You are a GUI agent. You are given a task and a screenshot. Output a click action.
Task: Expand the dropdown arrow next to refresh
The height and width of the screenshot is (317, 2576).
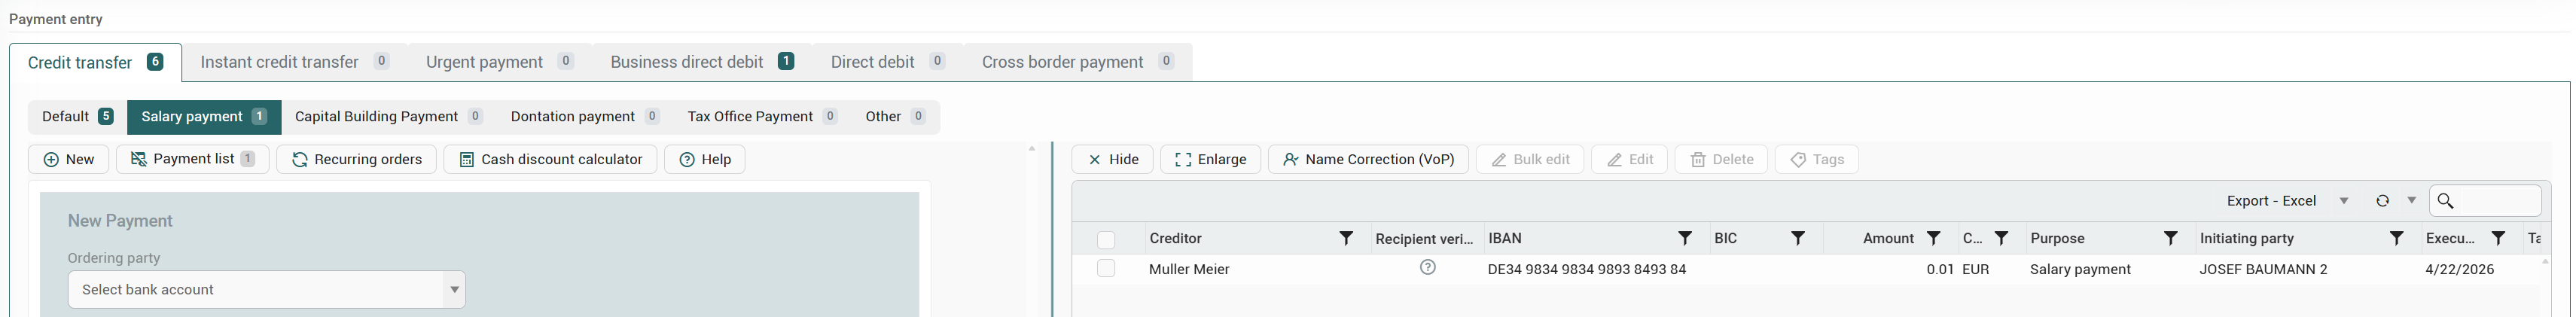[x=2412, y=201]
